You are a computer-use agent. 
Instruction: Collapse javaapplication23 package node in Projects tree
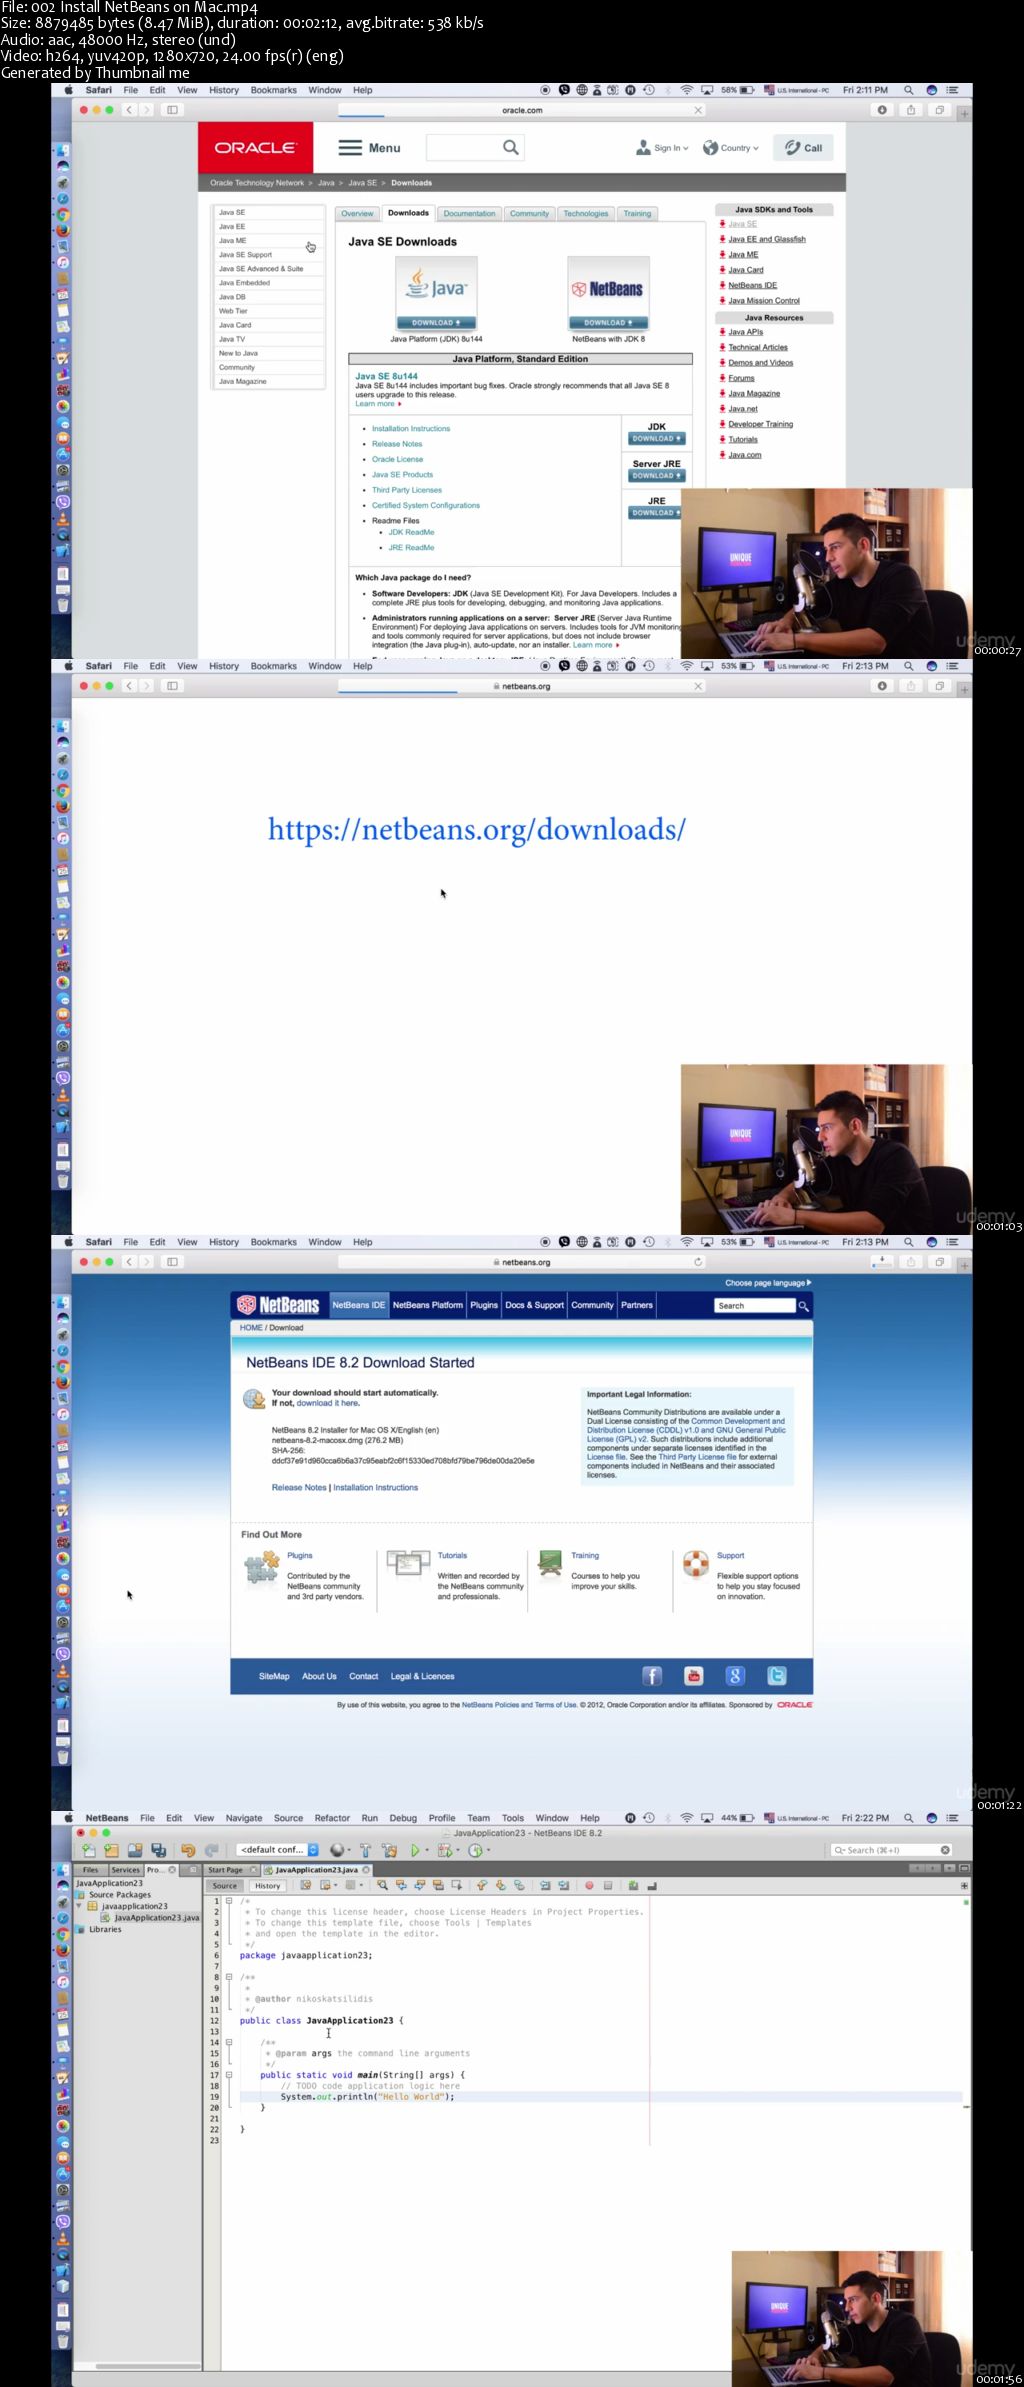click(x=80, y=1906)
